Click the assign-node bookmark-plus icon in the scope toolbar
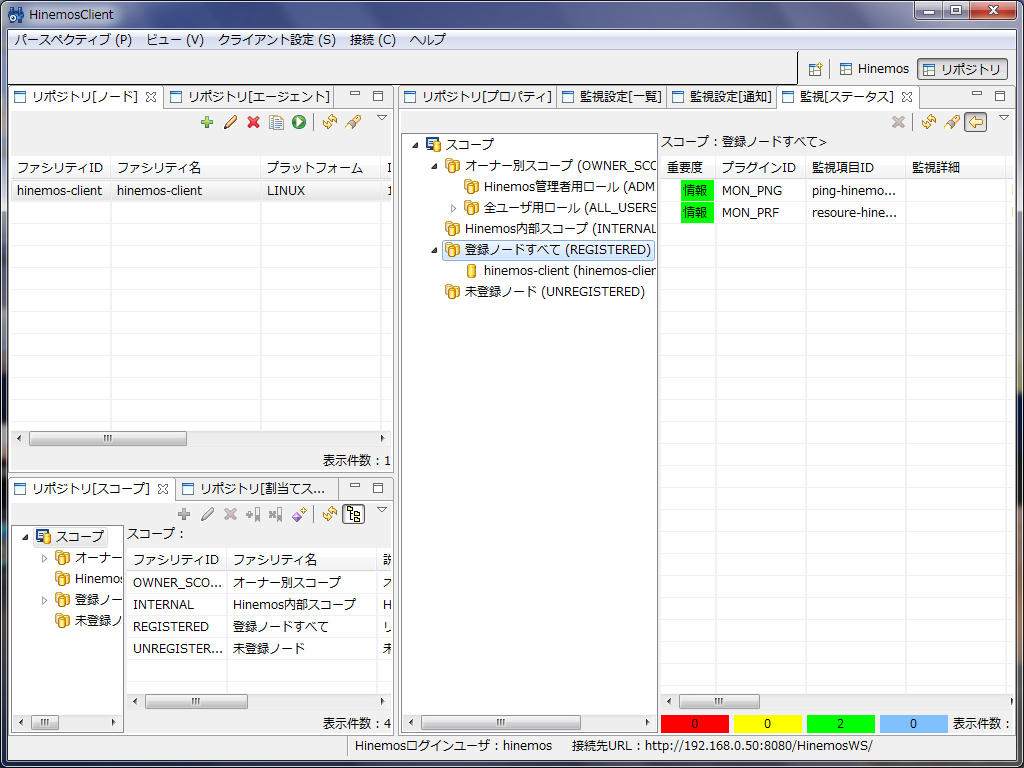The image size is (1024, 768). (253, 515)
